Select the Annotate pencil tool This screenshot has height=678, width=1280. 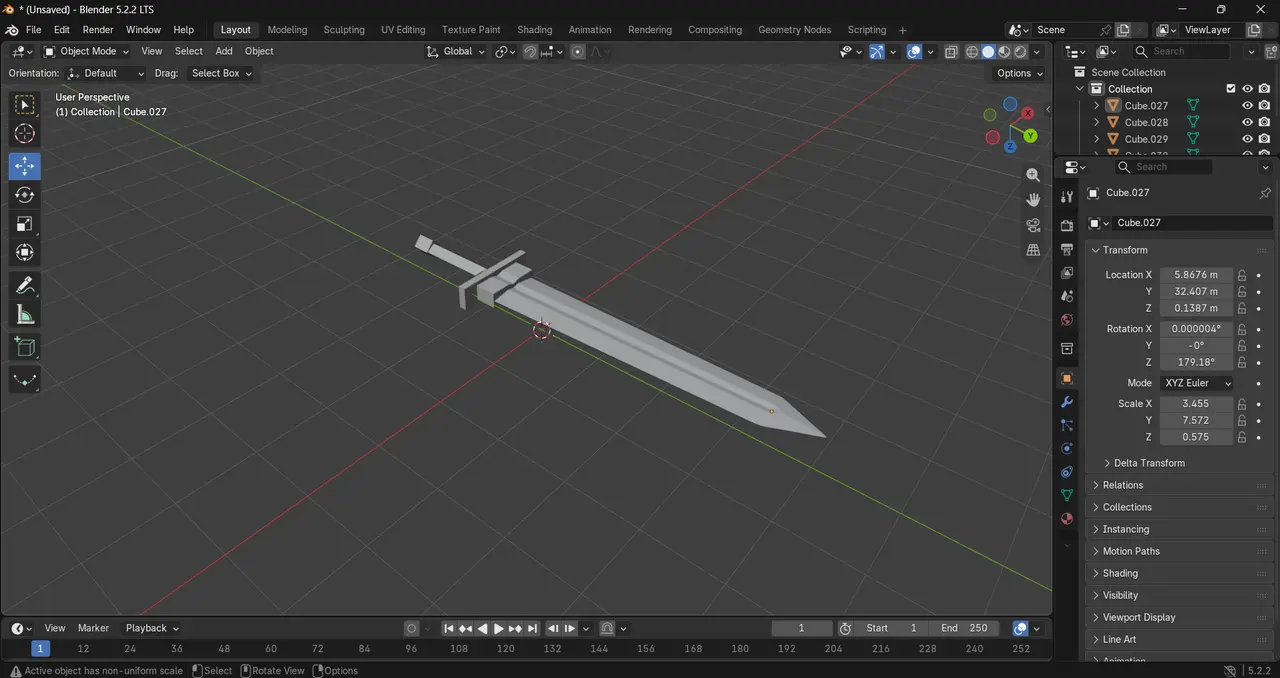point(25,286)
